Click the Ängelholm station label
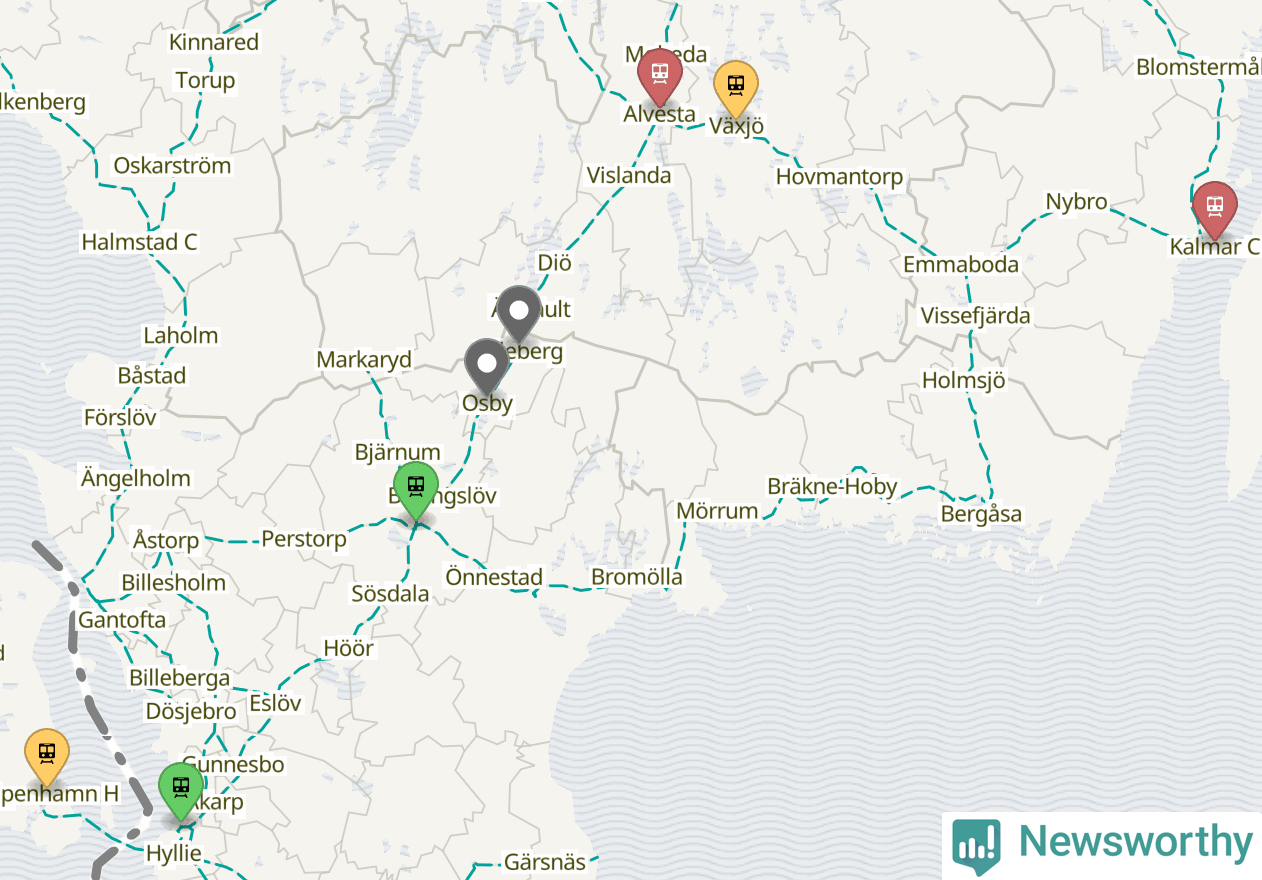This screenshot has width=1262, height=880. coord(136,478)
